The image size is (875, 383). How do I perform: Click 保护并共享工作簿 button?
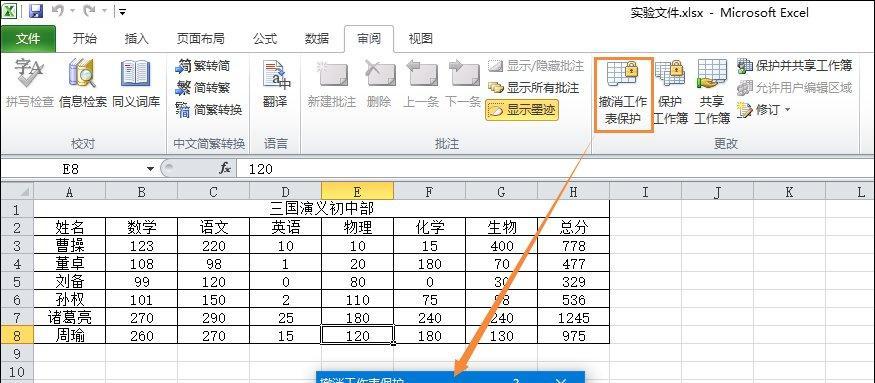pos(794,65)
